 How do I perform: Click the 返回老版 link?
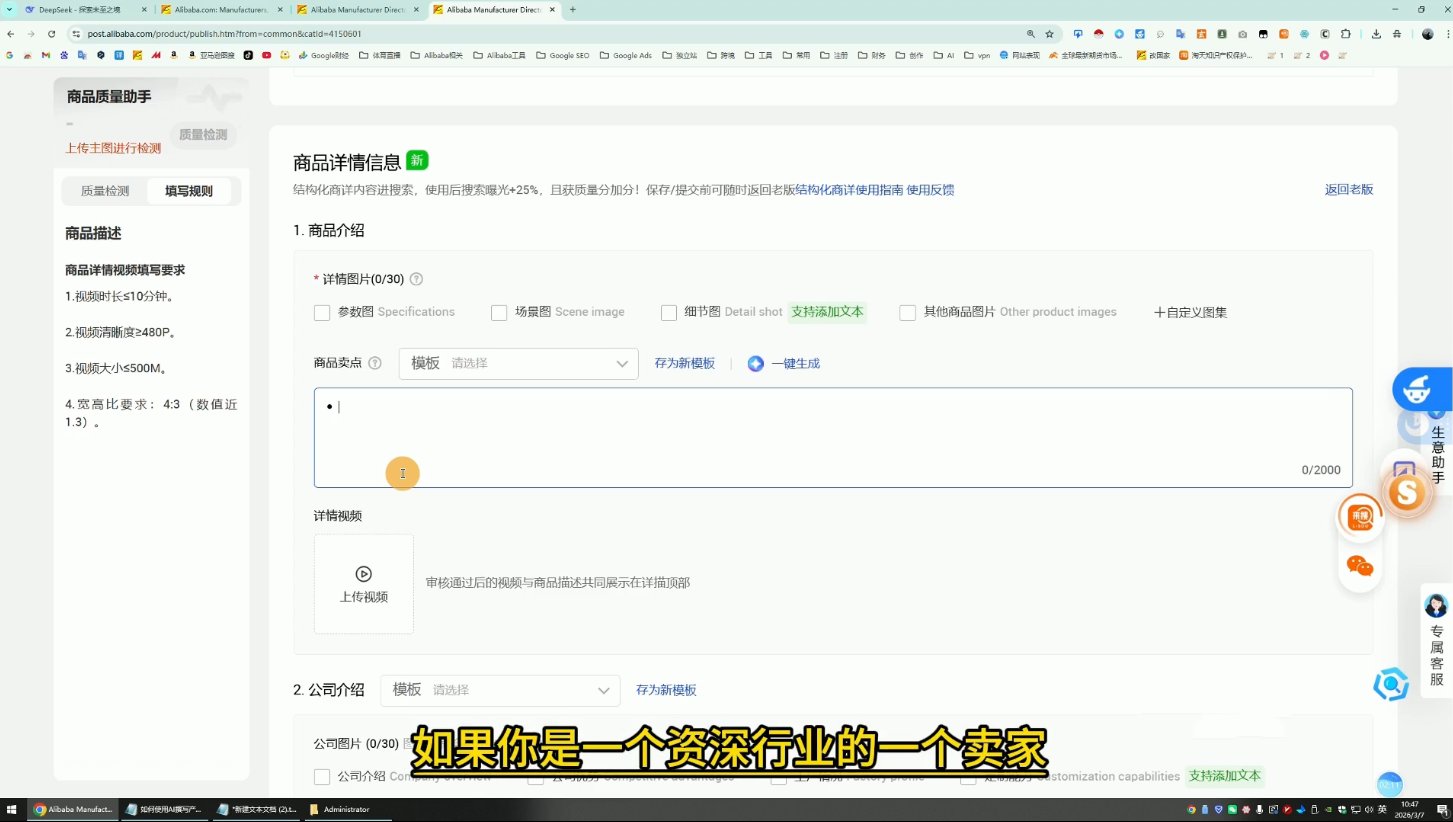pyautogui.click(x=1349, y=189)
